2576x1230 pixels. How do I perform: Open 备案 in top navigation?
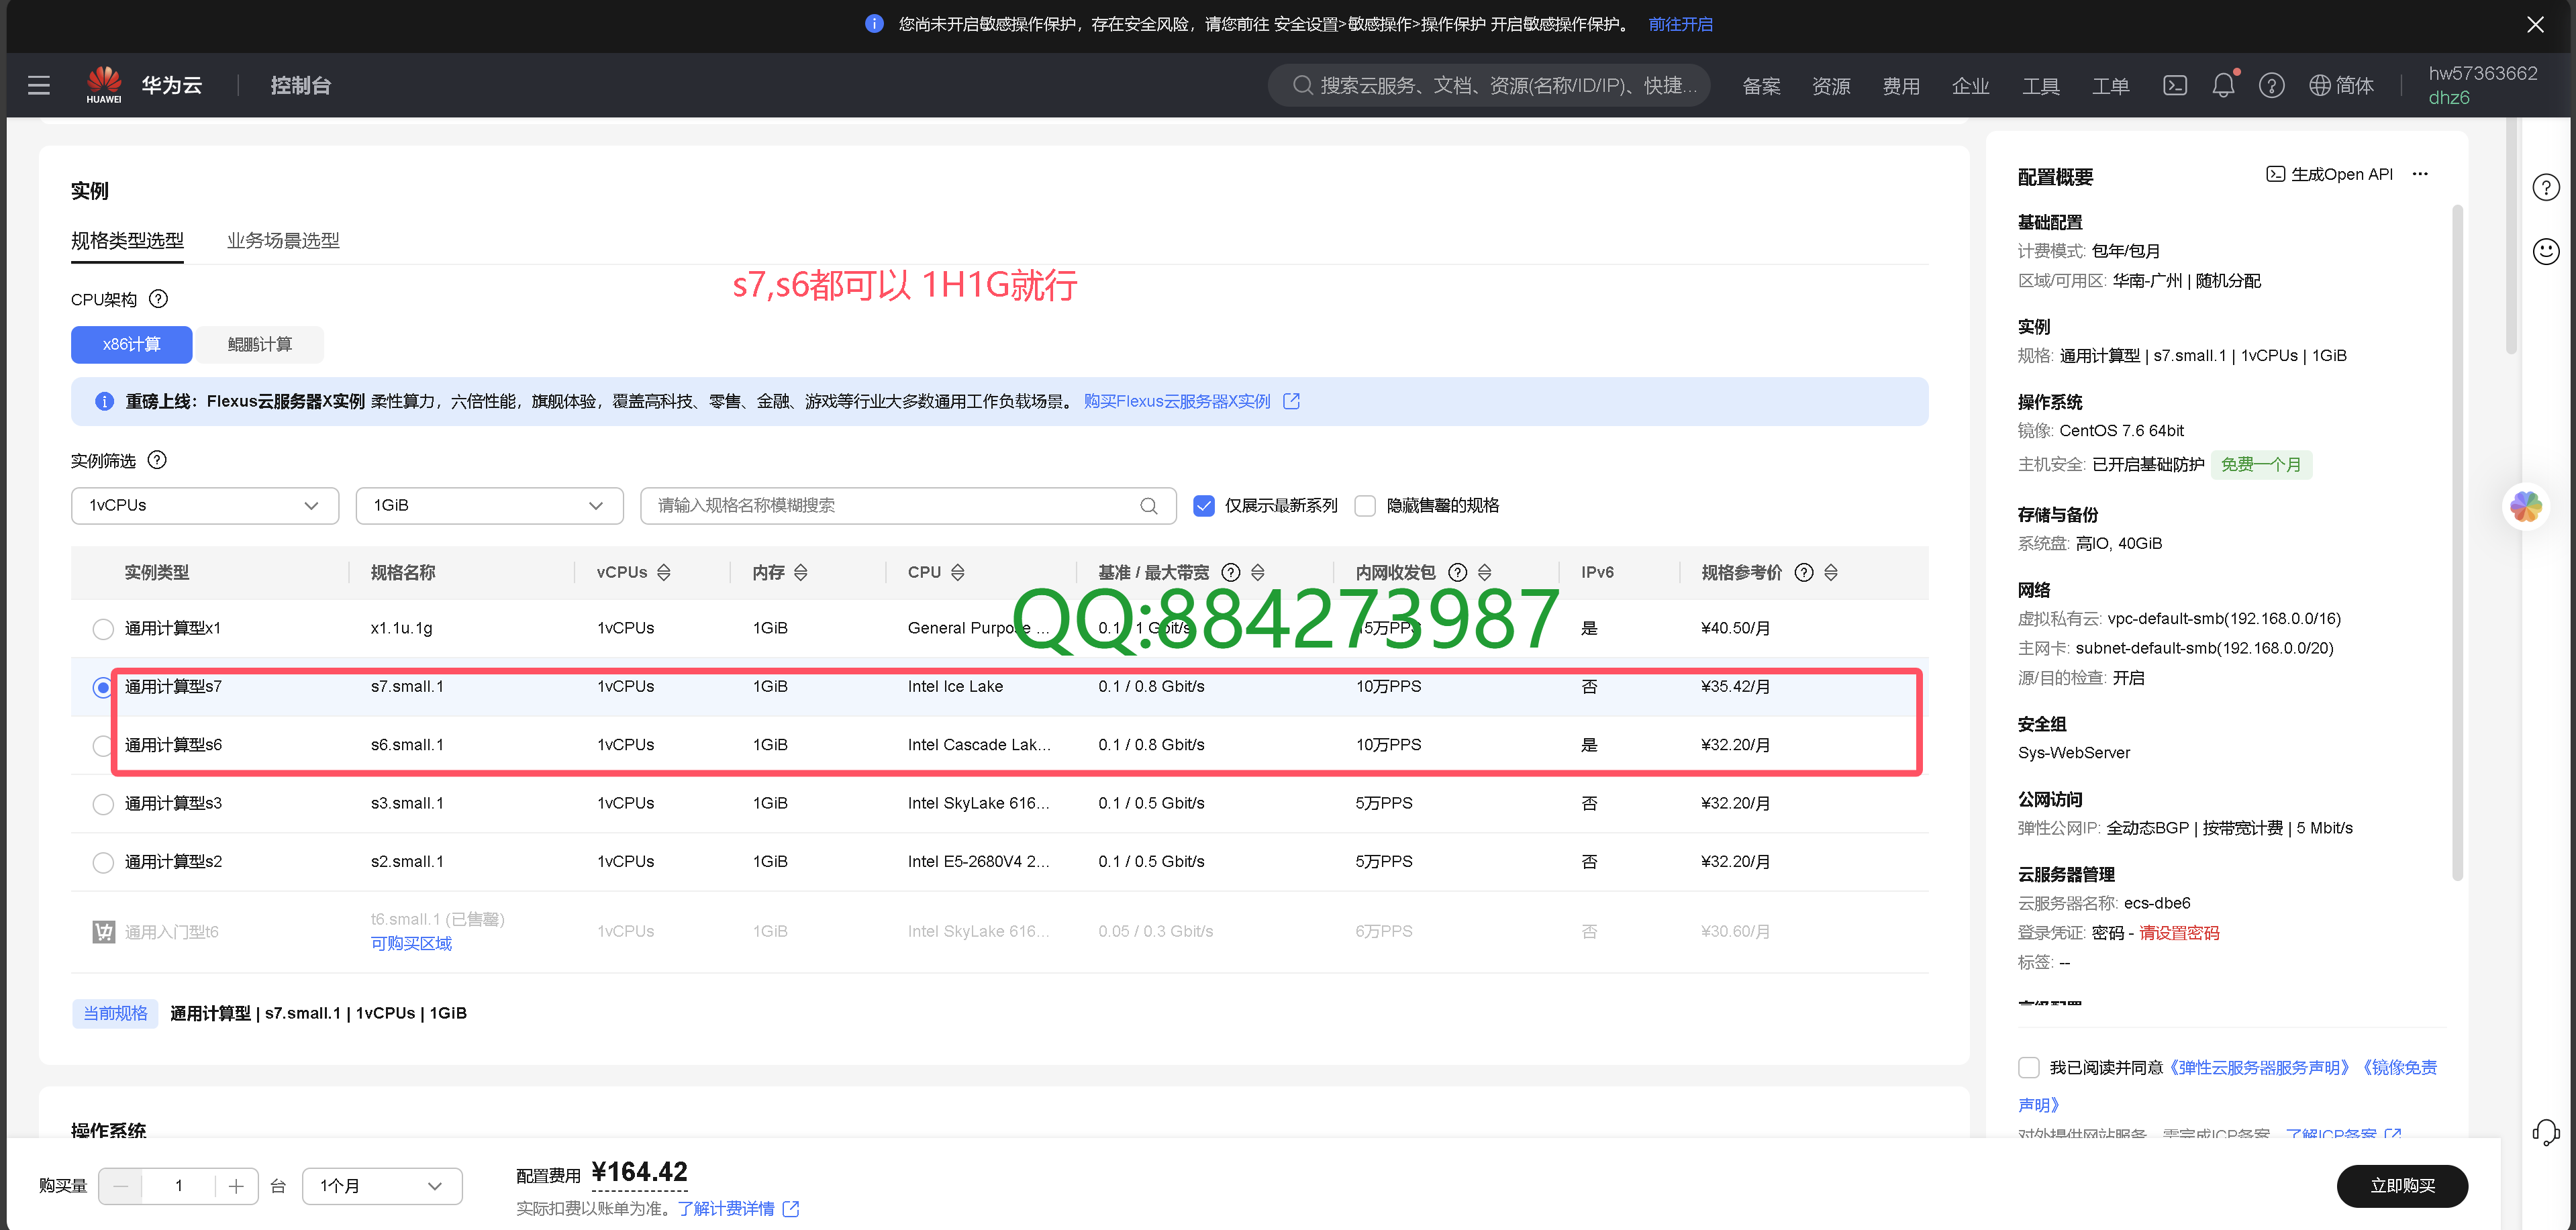click(x=1761, y=86)
